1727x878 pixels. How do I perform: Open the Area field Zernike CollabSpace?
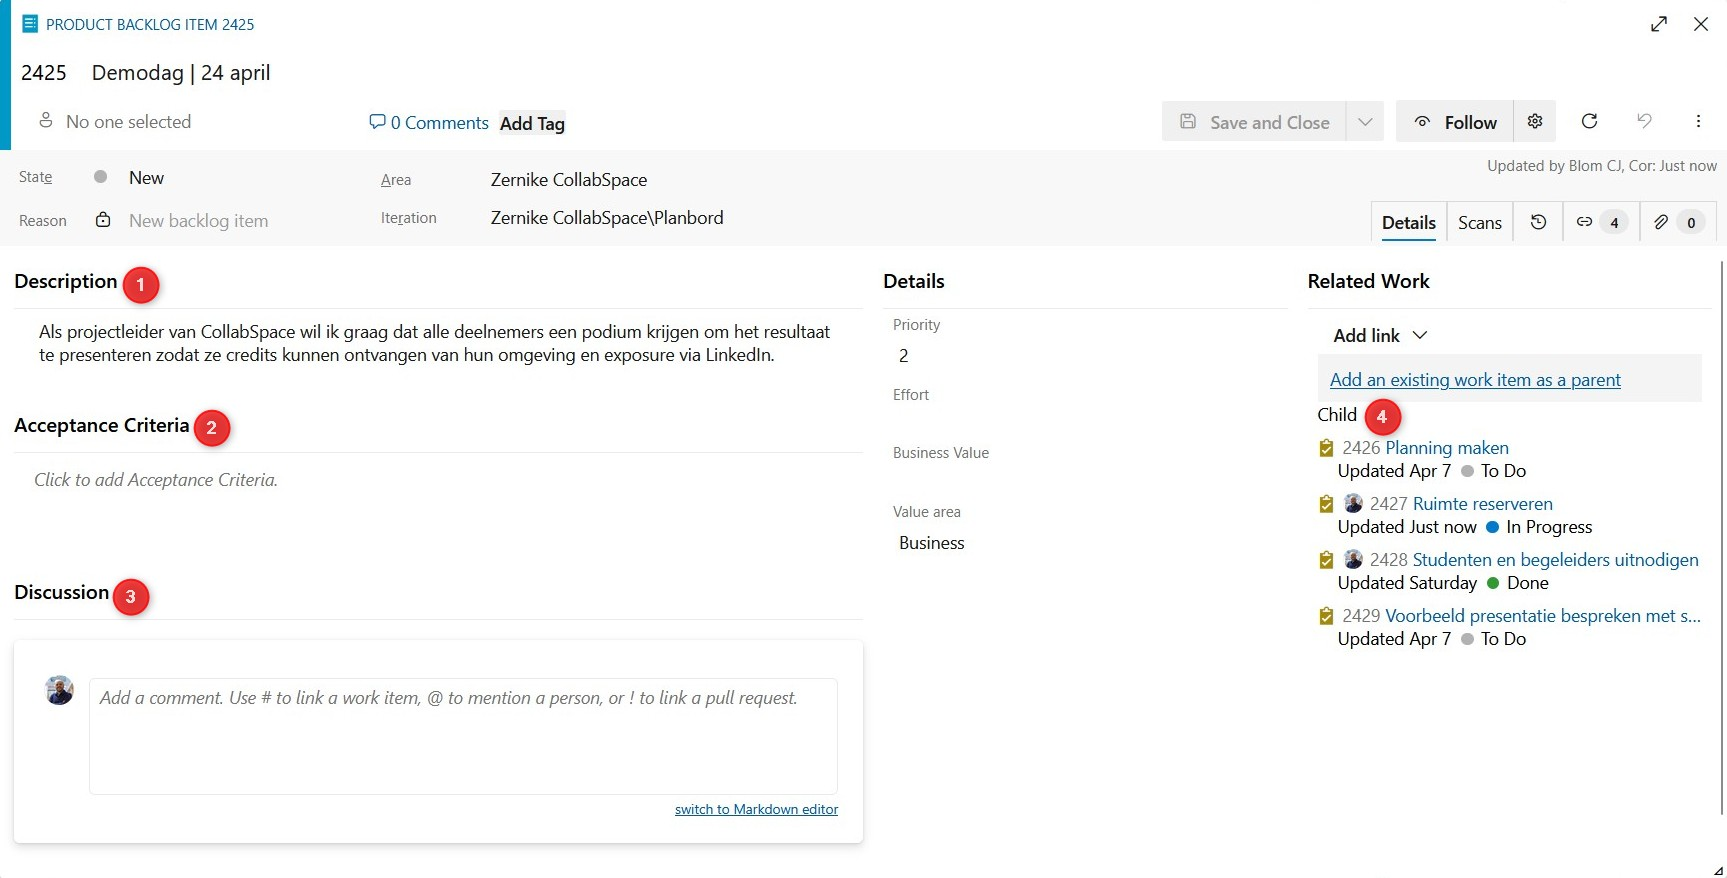tap(569, 179)
